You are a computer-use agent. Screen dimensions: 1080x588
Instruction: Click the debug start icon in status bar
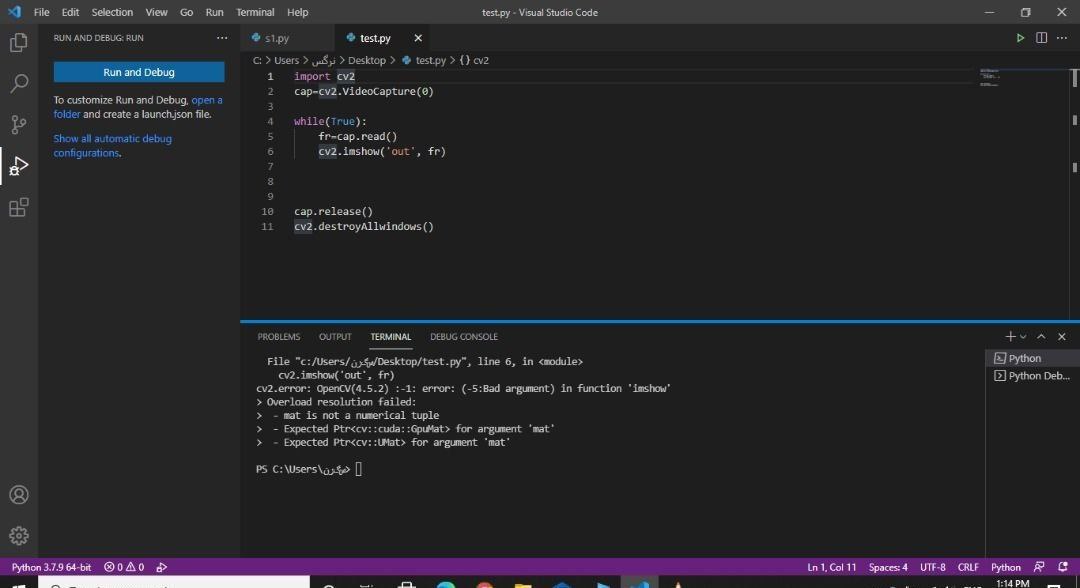[162, 567]
